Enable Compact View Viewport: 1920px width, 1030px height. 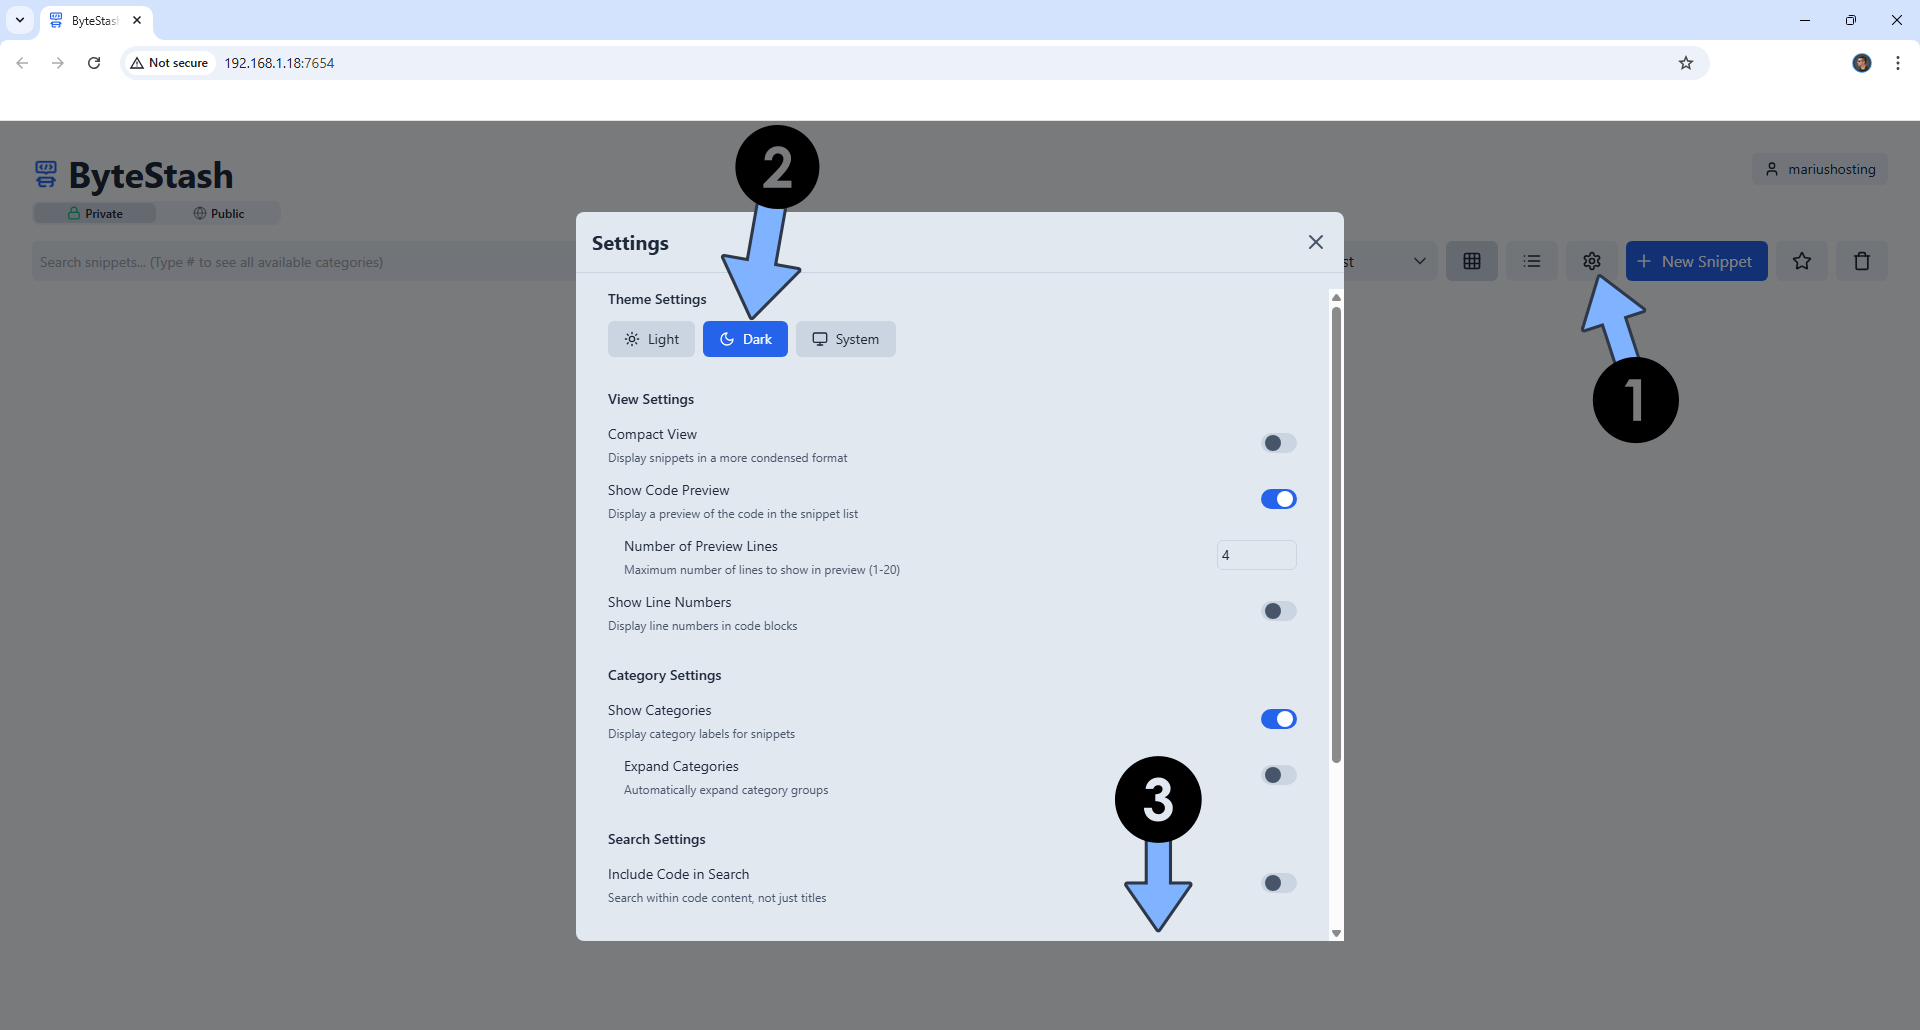(x=1278, y=443)
